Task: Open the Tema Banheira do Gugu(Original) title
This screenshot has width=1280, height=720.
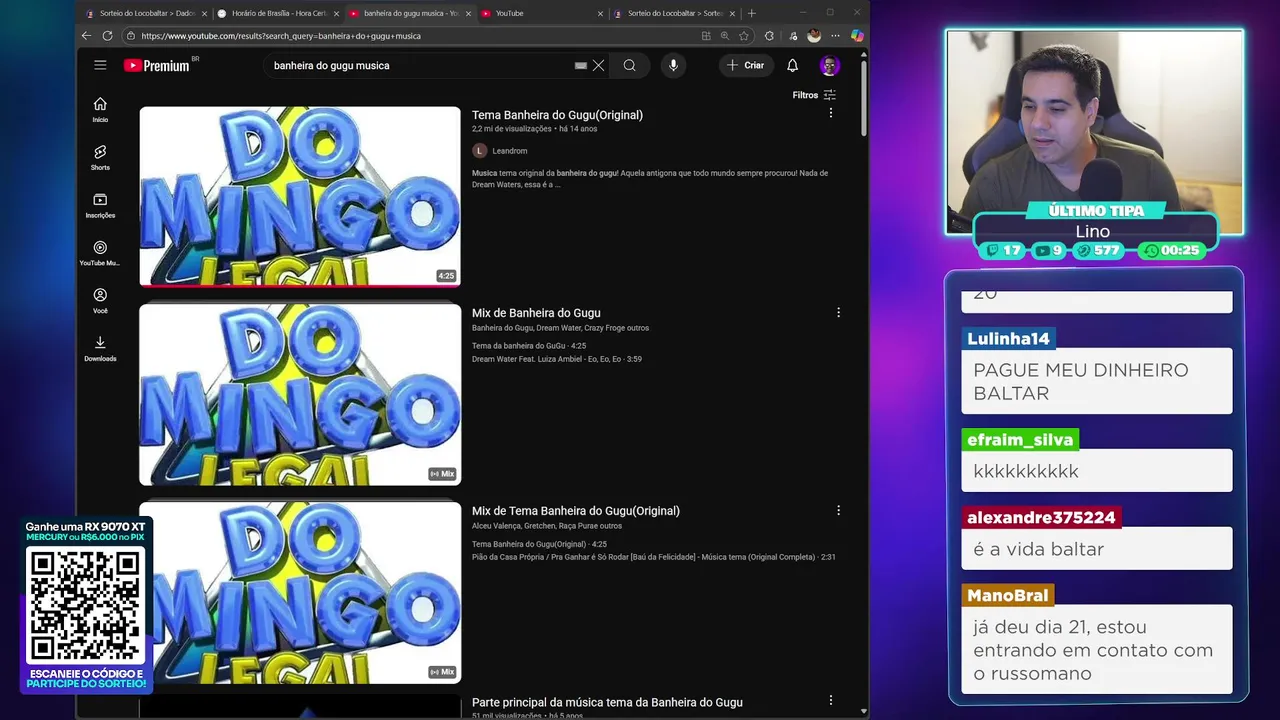Action: point(557,115)
